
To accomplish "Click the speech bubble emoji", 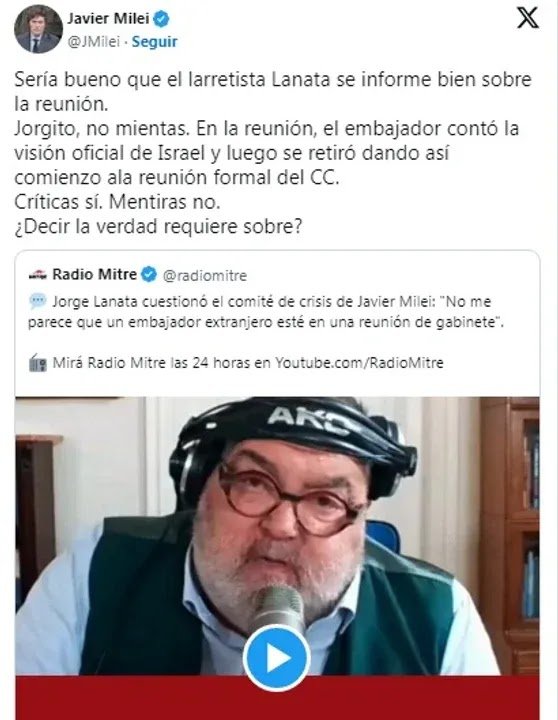I will point(38,302).
